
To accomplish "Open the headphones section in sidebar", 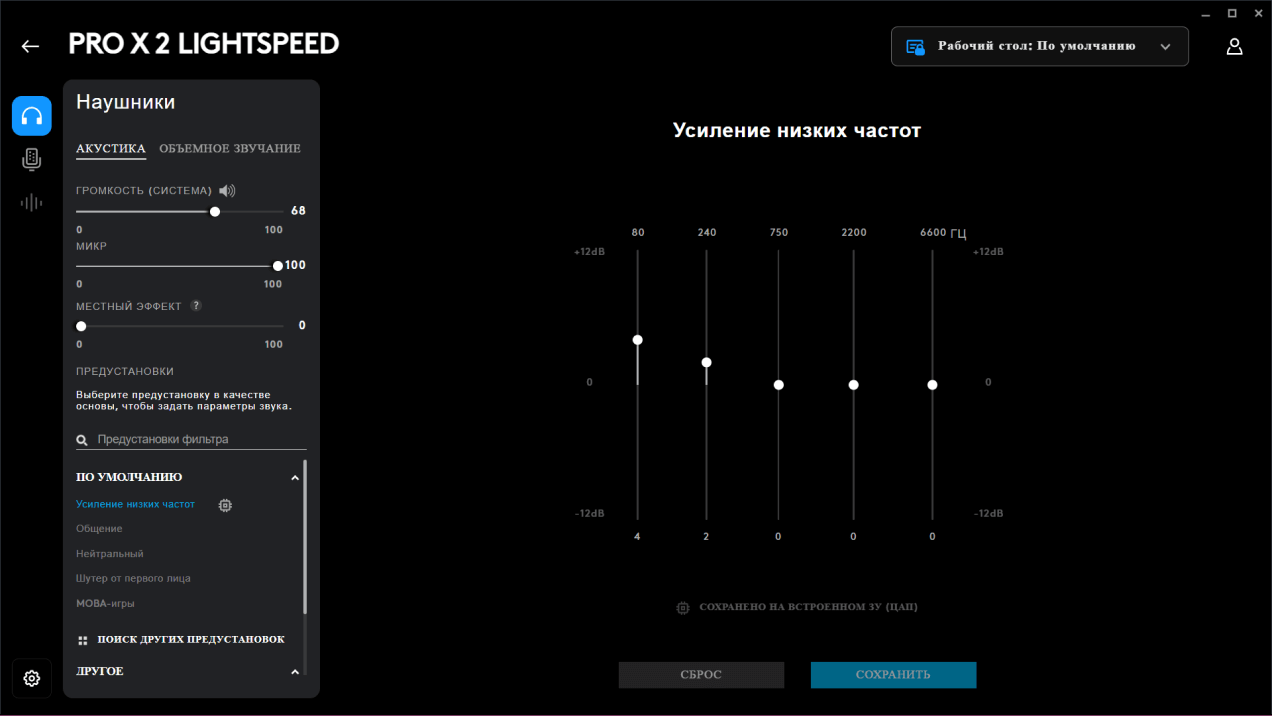I will pos(32,116).
